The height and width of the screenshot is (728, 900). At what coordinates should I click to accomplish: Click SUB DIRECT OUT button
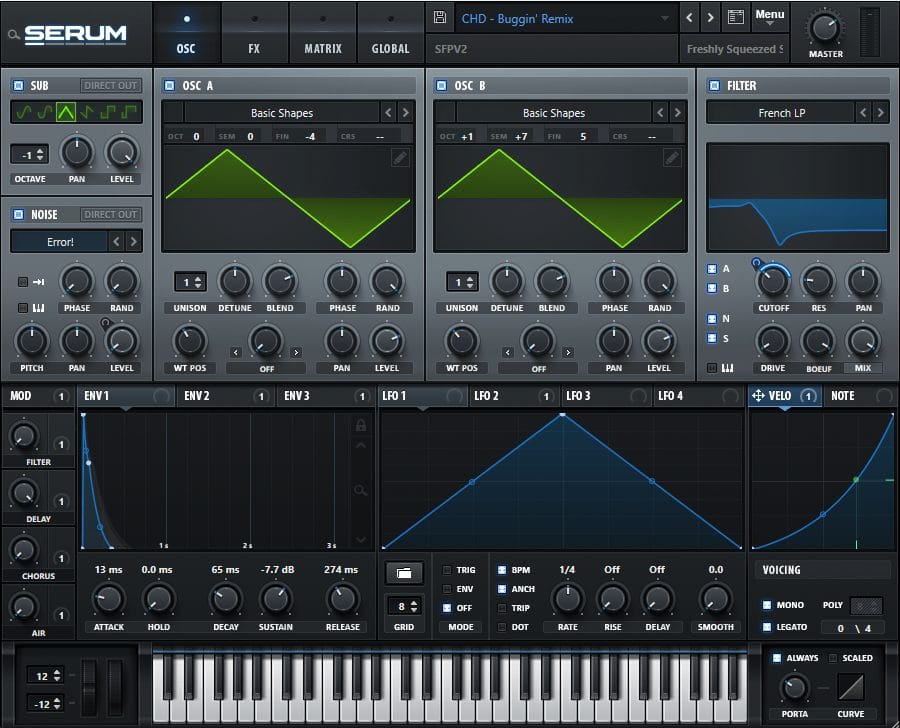(x=111, y=86)
